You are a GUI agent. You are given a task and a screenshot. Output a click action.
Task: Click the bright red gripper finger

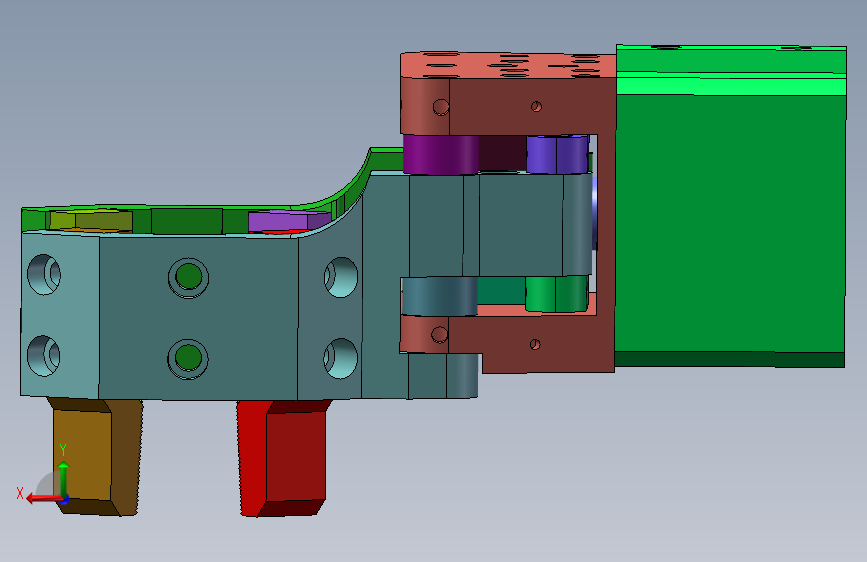pyautogui.click(x=283, y=459)
